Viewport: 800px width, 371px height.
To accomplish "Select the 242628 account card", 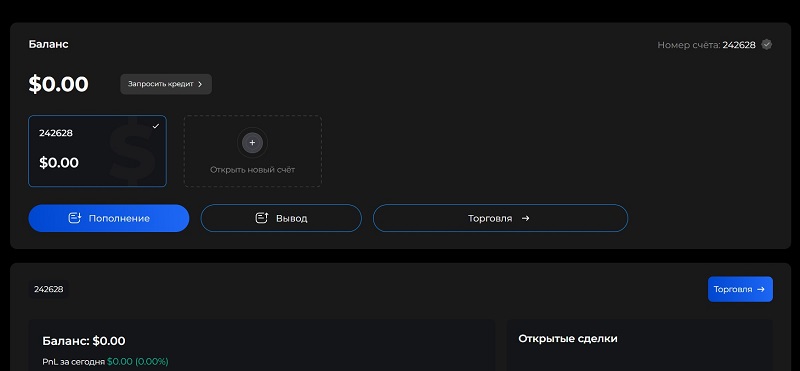I will [97, 151].
